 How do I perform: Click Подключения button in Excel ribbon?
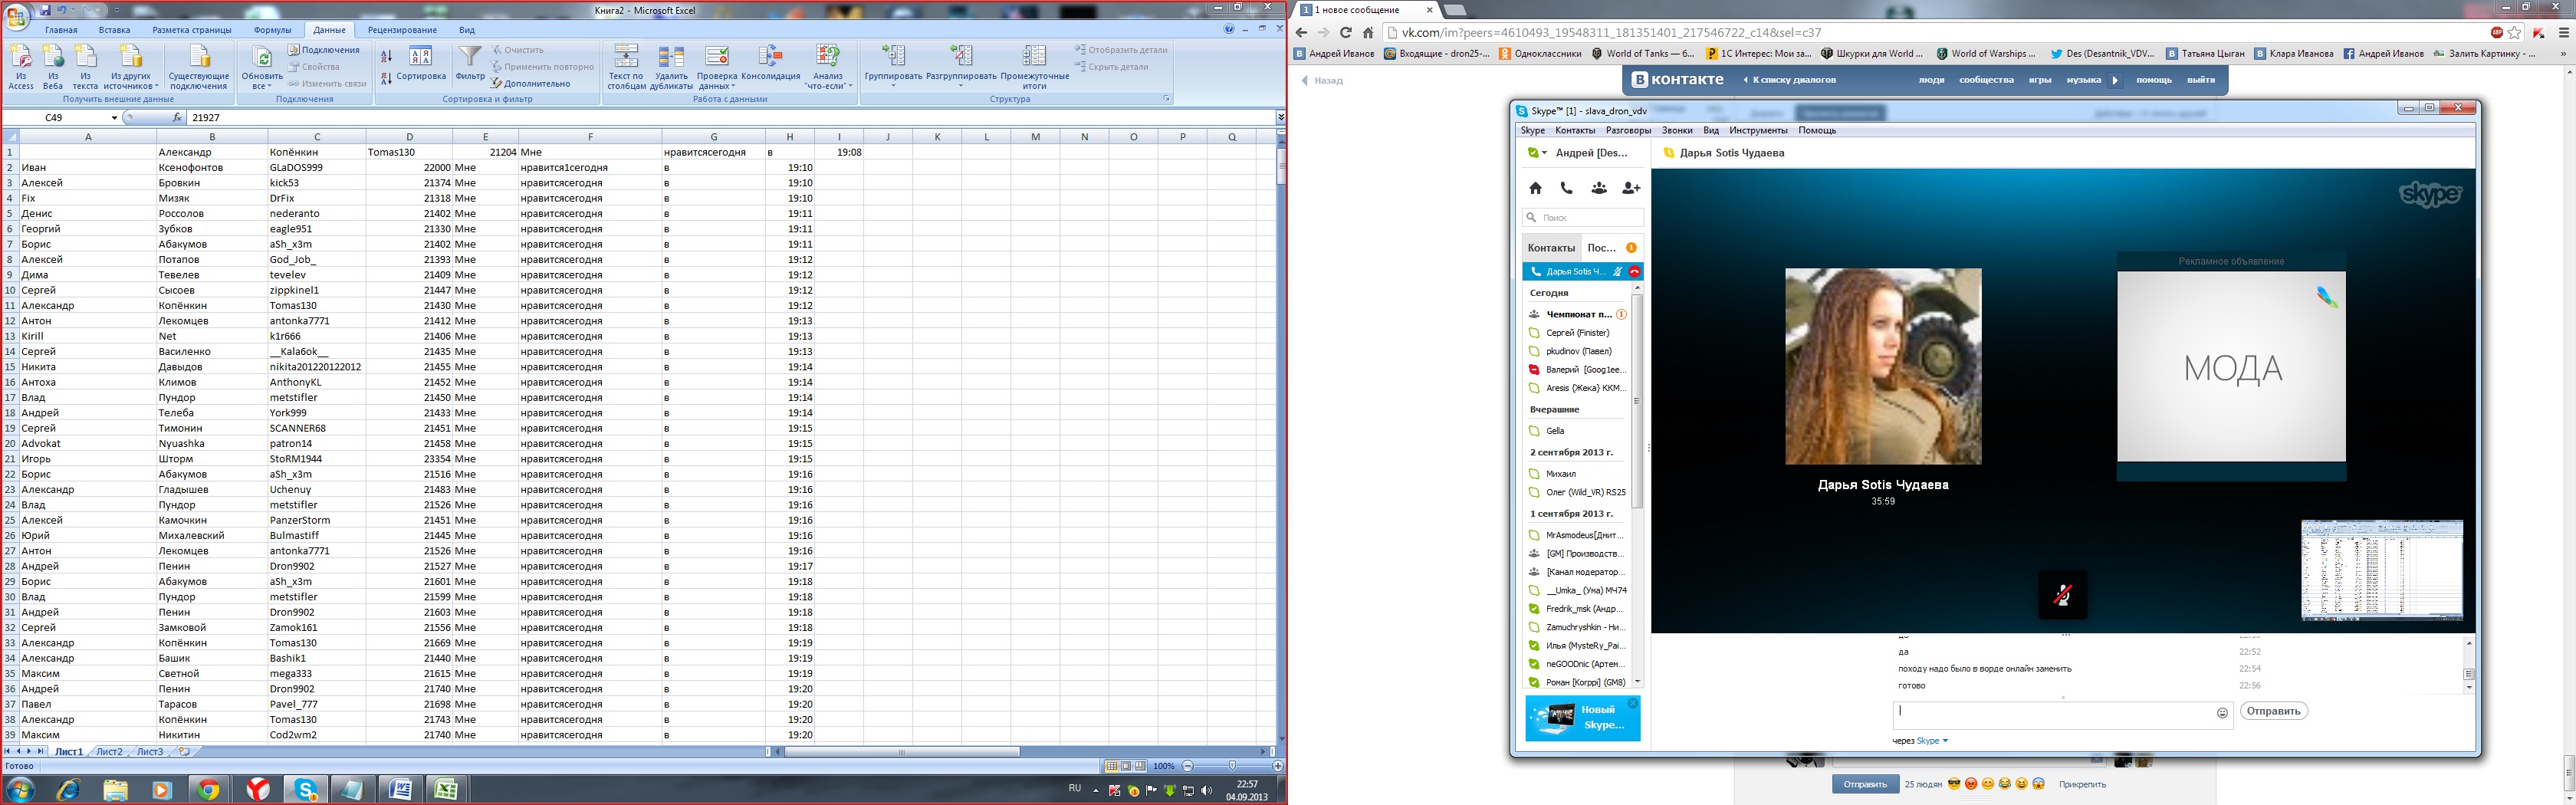click(x=324, y=50)
